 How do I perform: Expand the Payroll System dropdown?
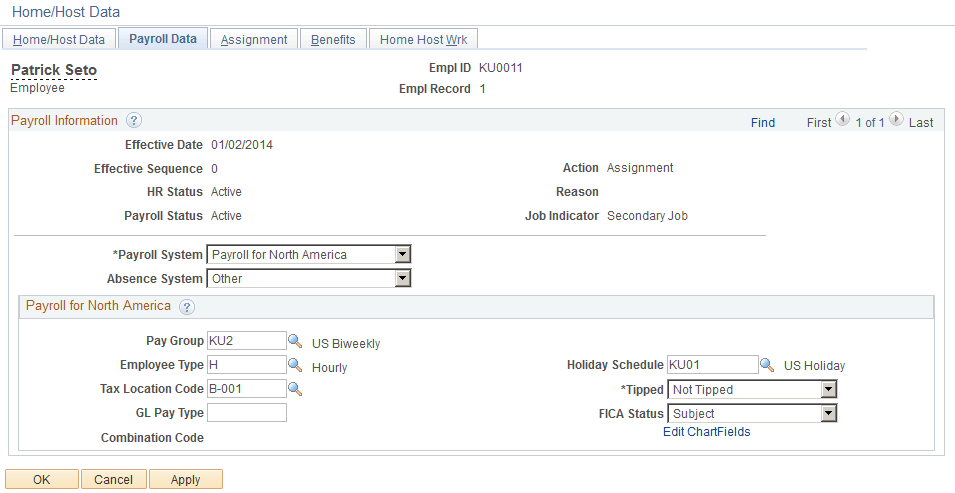tap(402, 254)
